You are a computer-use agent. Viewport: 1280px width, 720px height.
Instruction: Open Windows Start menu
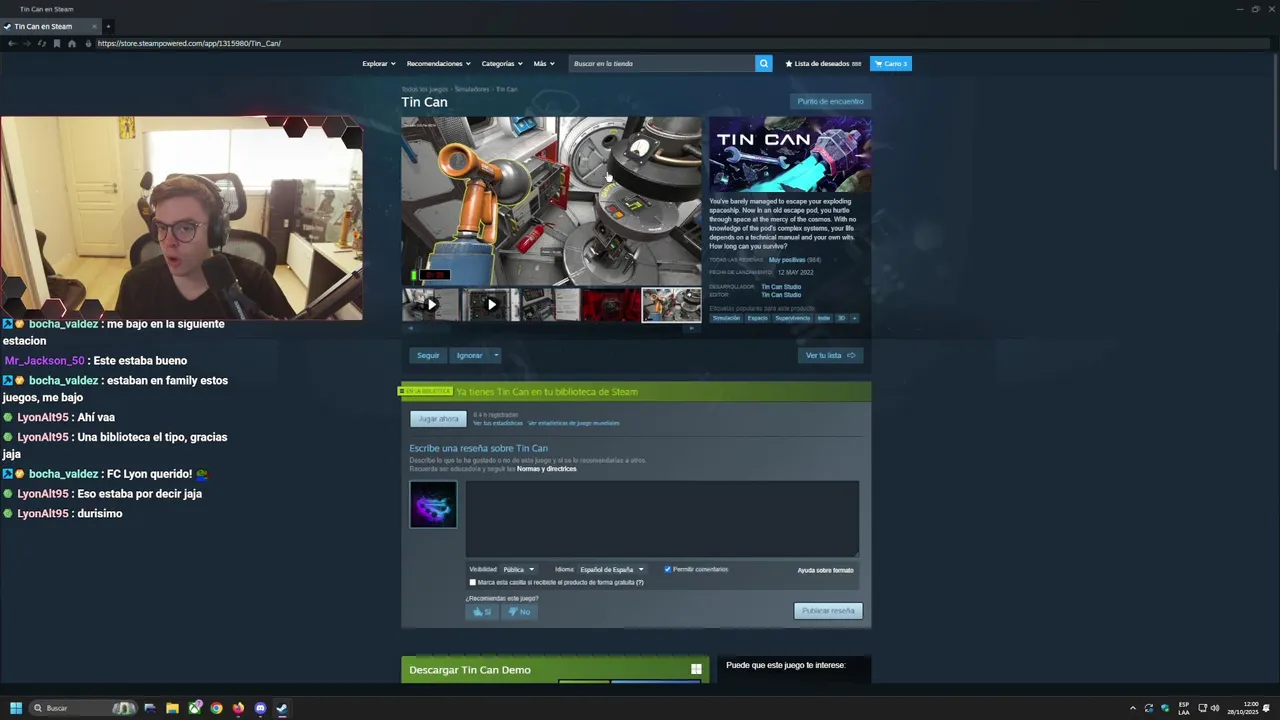pos(16,708)
